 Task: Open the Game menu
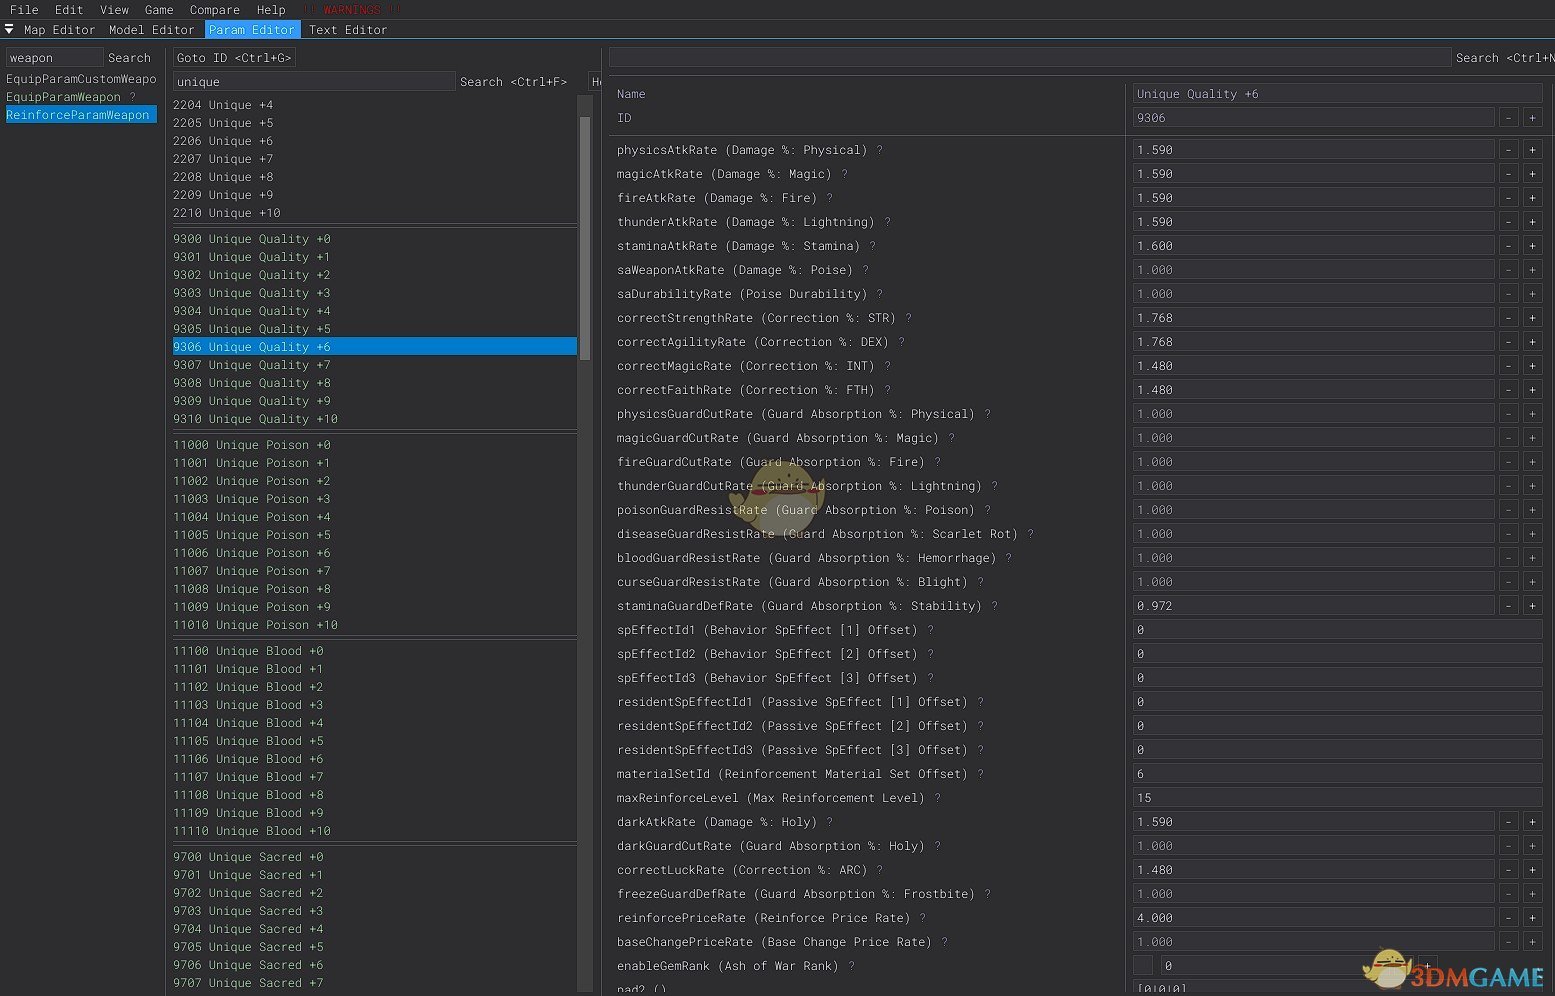coord(159,10)
